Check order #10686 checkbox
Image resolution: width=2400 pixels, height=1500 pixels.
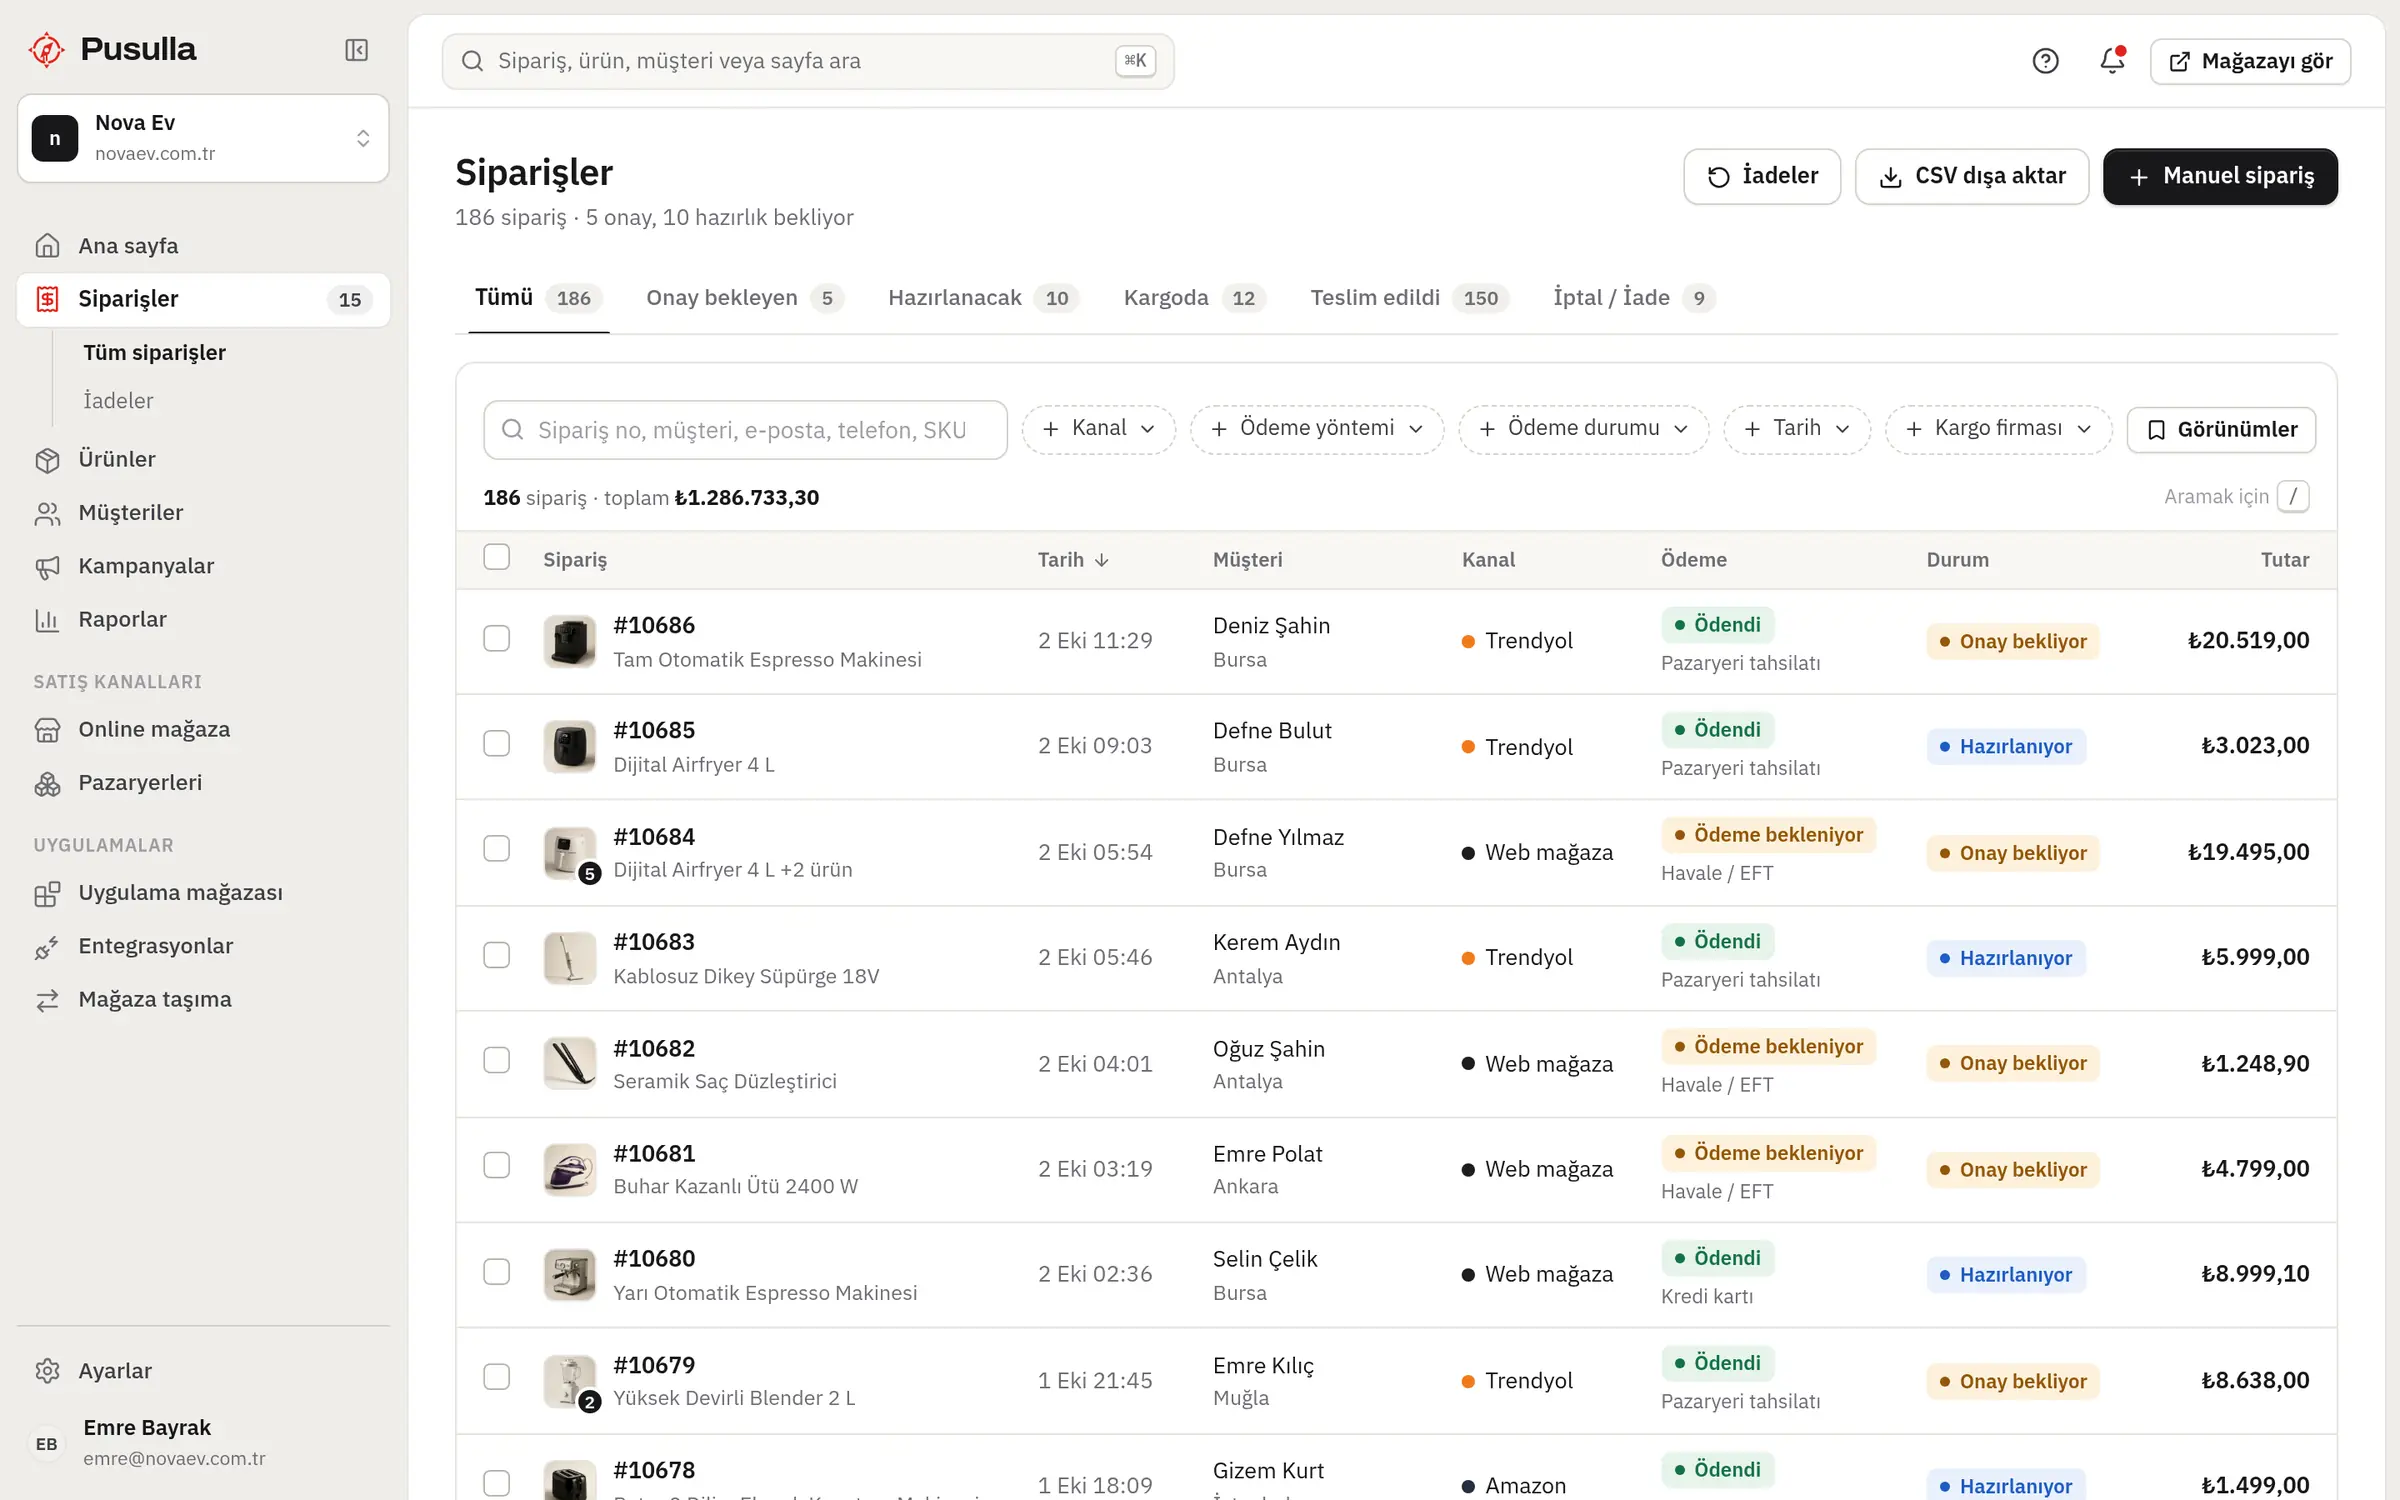(x=496, y=639)
